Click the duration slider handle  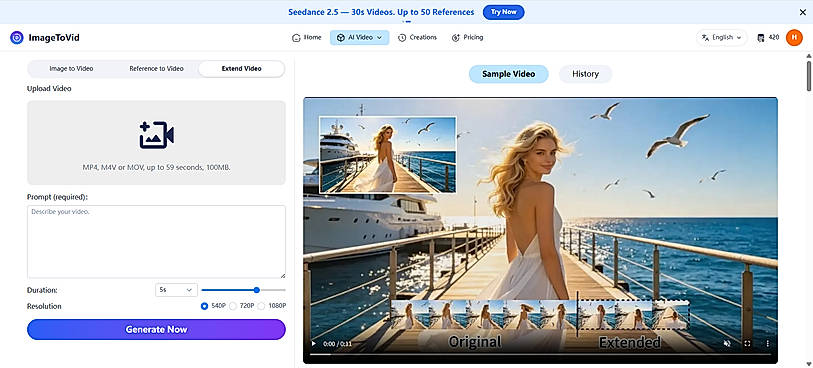point(257,290)
